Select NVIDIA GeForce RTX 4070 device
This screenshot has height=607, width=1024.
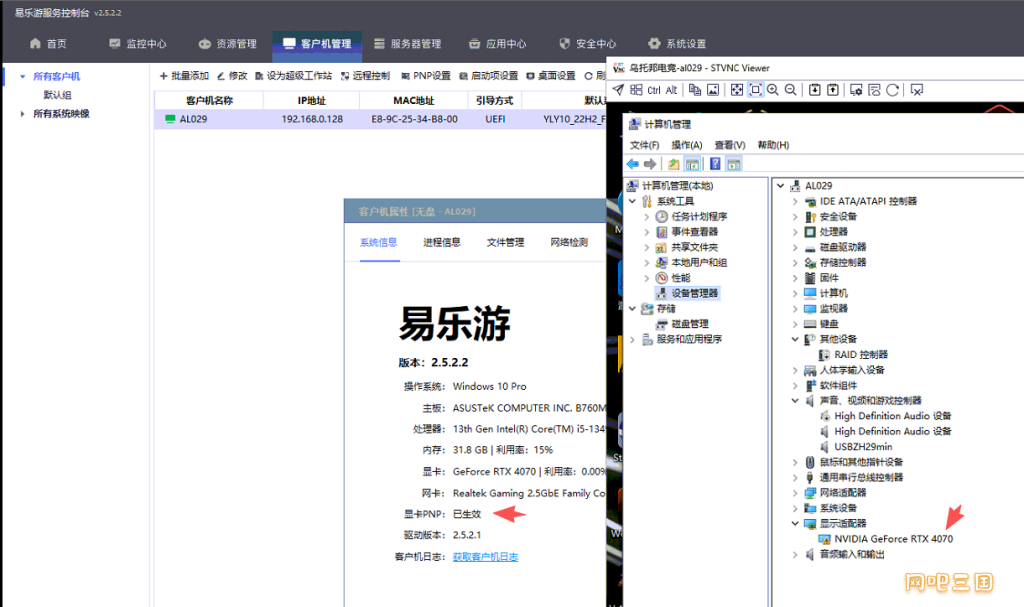coord(893,539)
